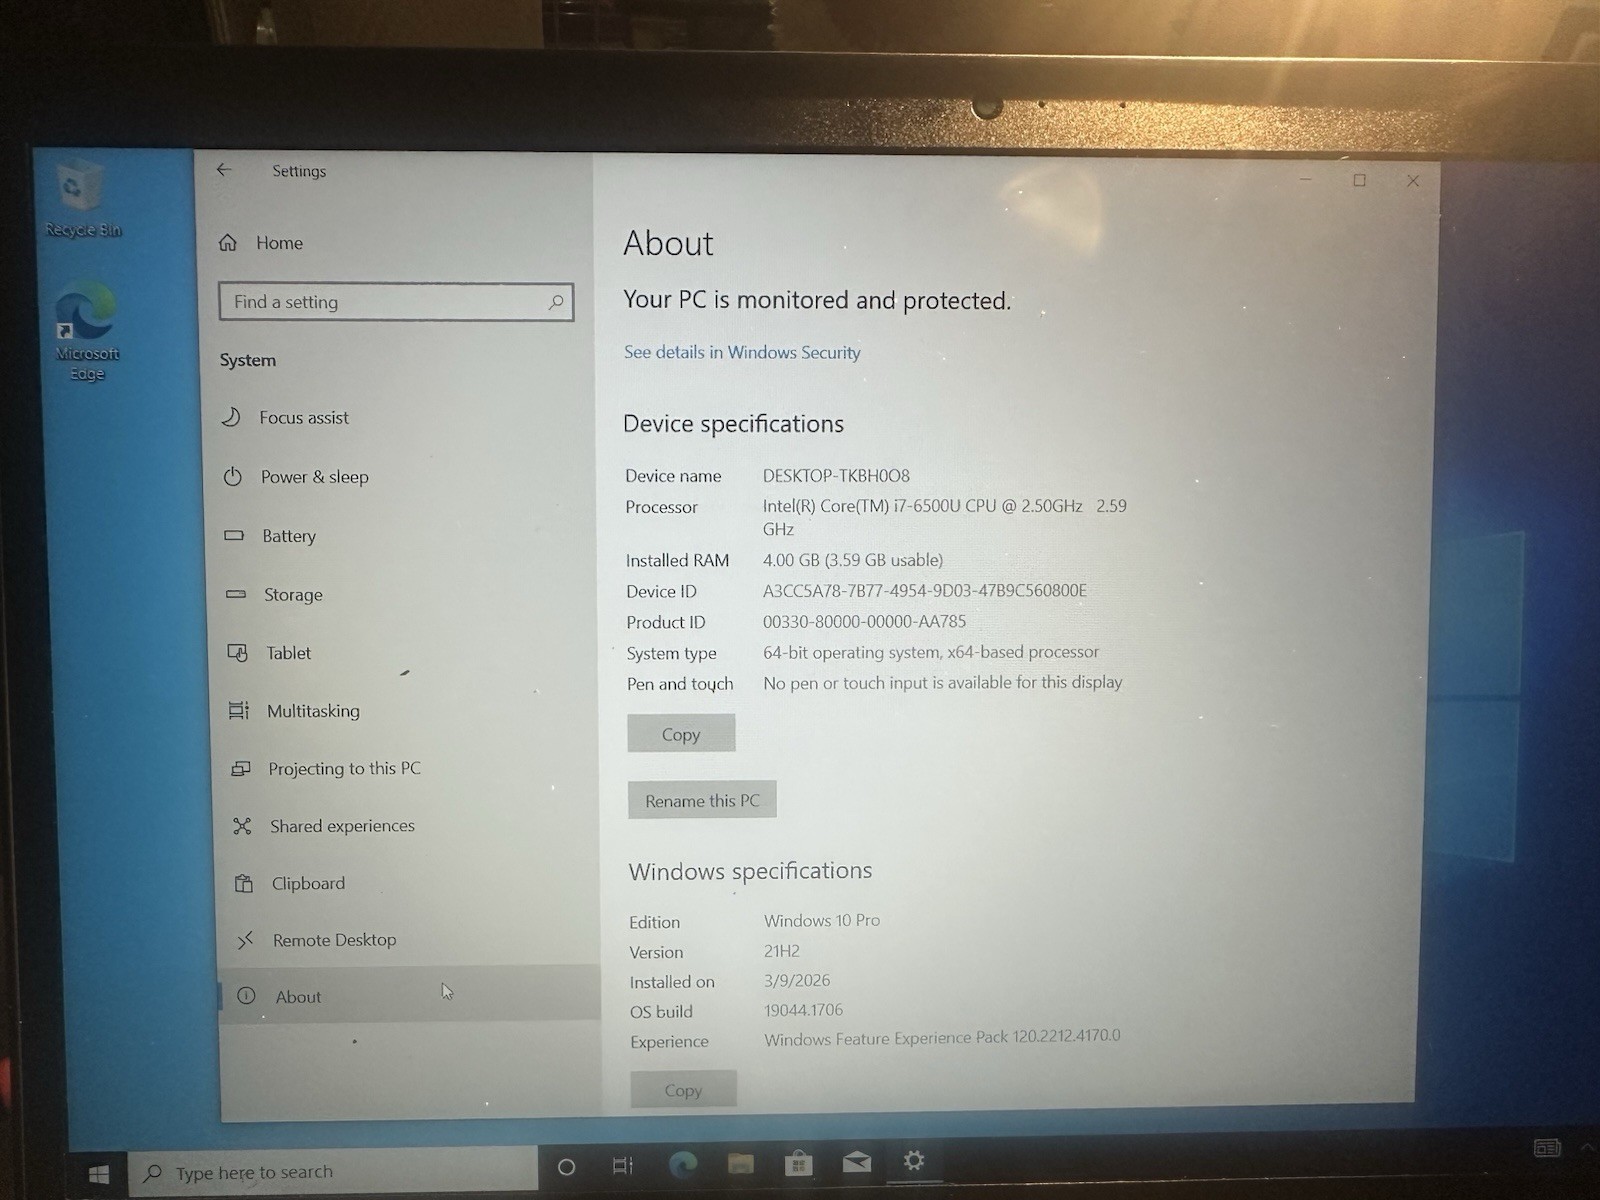Click the Shared experiences icon
Image resolution: width=1600 pixels, height=1200 pixels.
point(242,826)
